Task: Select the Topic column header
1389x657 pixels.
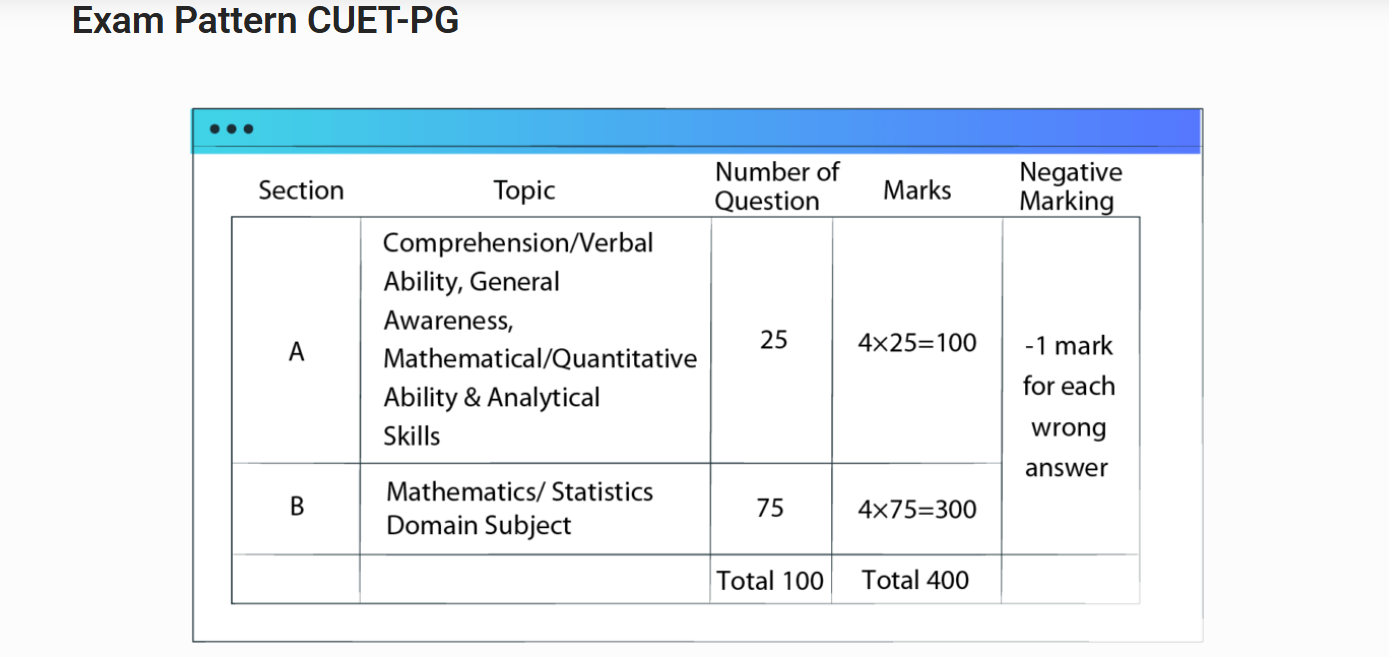Action: click(x=524, y=190)
